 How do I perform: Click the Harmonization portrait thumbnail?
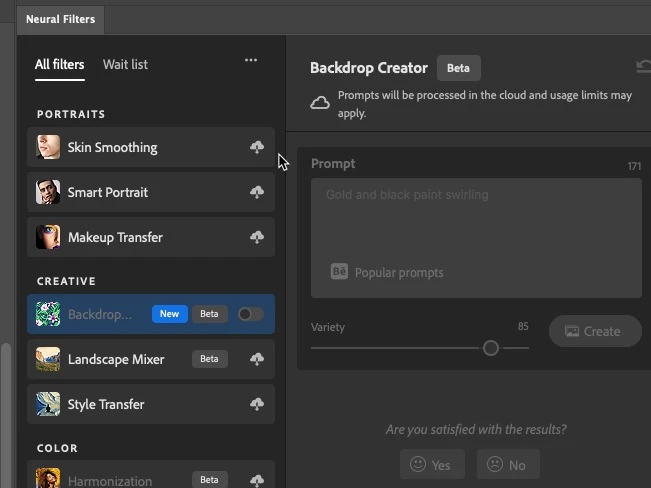(x=48, y=478)
